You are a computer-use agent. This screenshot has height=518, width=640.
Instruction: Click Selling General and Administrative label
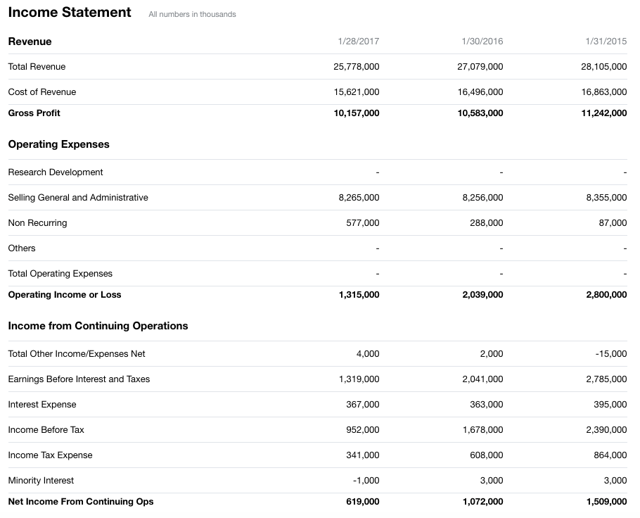click(78, 198)
